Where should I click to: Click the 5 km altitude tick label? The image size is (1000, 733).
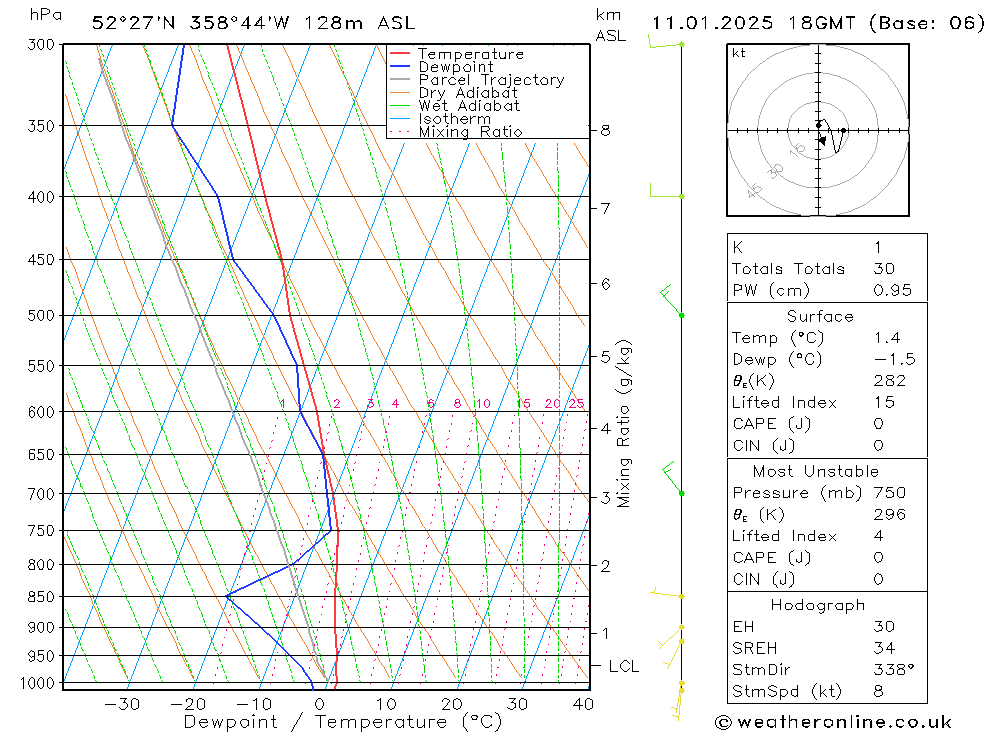tap(605, 357)
